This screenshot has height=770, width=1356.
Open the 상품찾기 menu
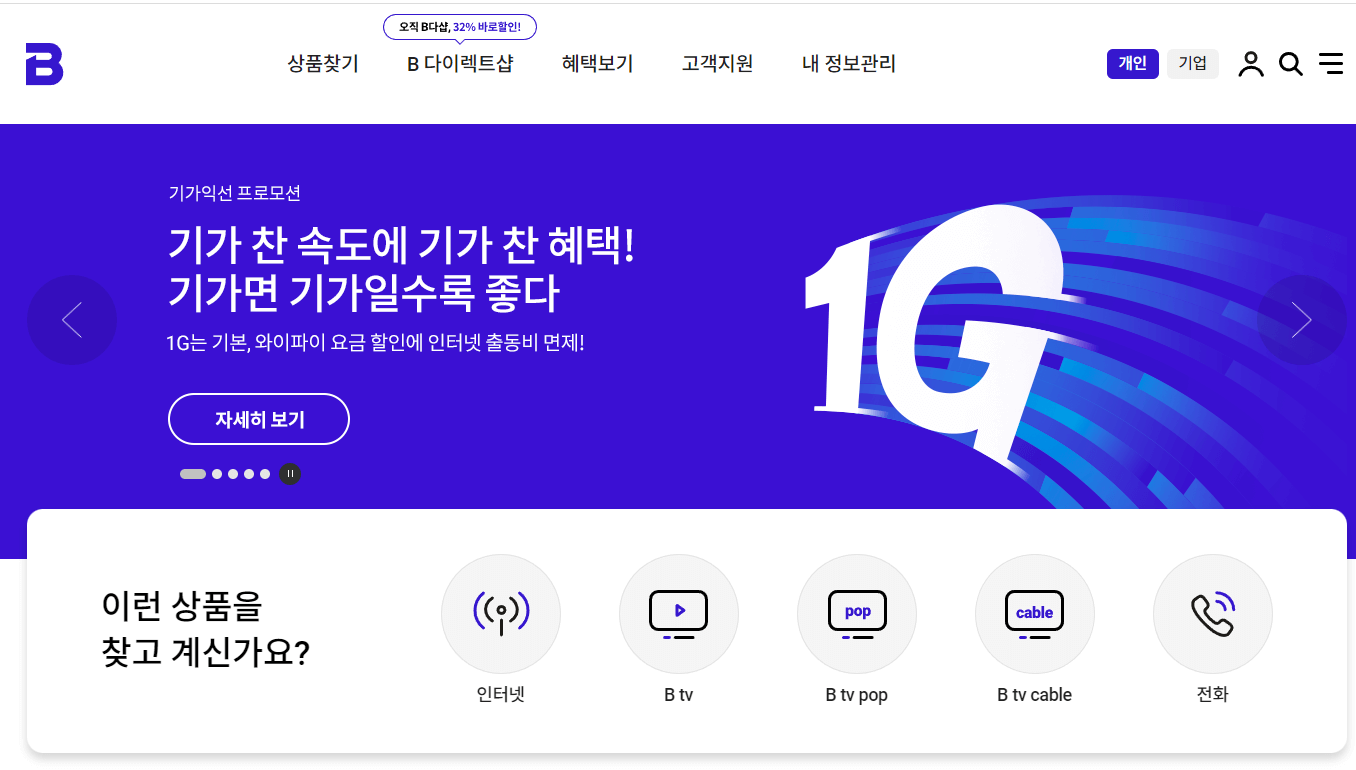tap(323, 64)
